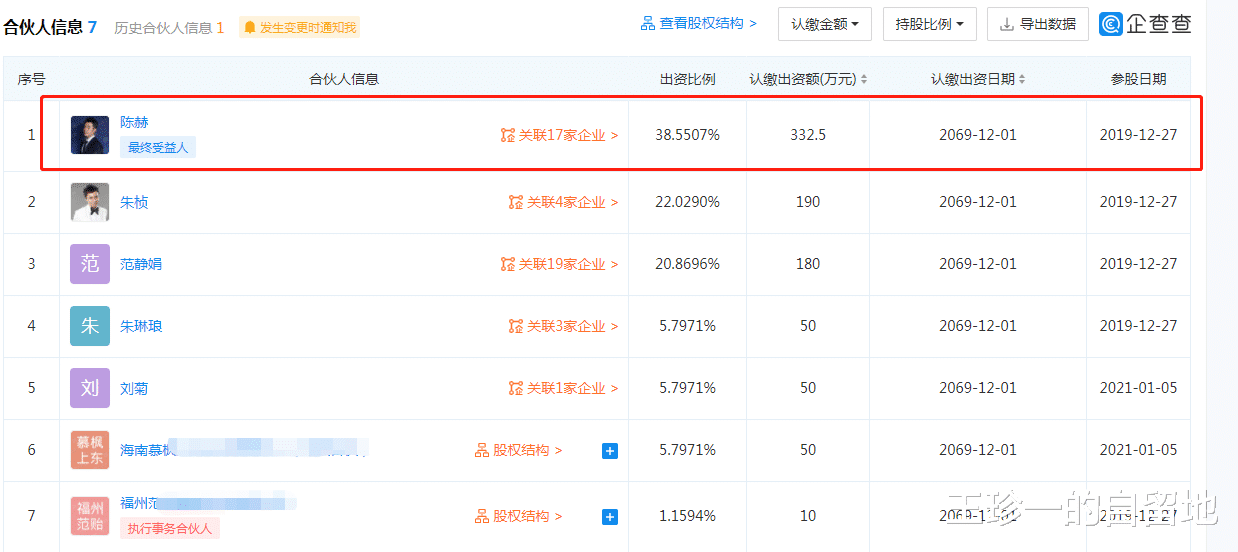The image size is (1238, 552).
Task: Open 关联19家企业 link for 范静娟
Action: 560,264
